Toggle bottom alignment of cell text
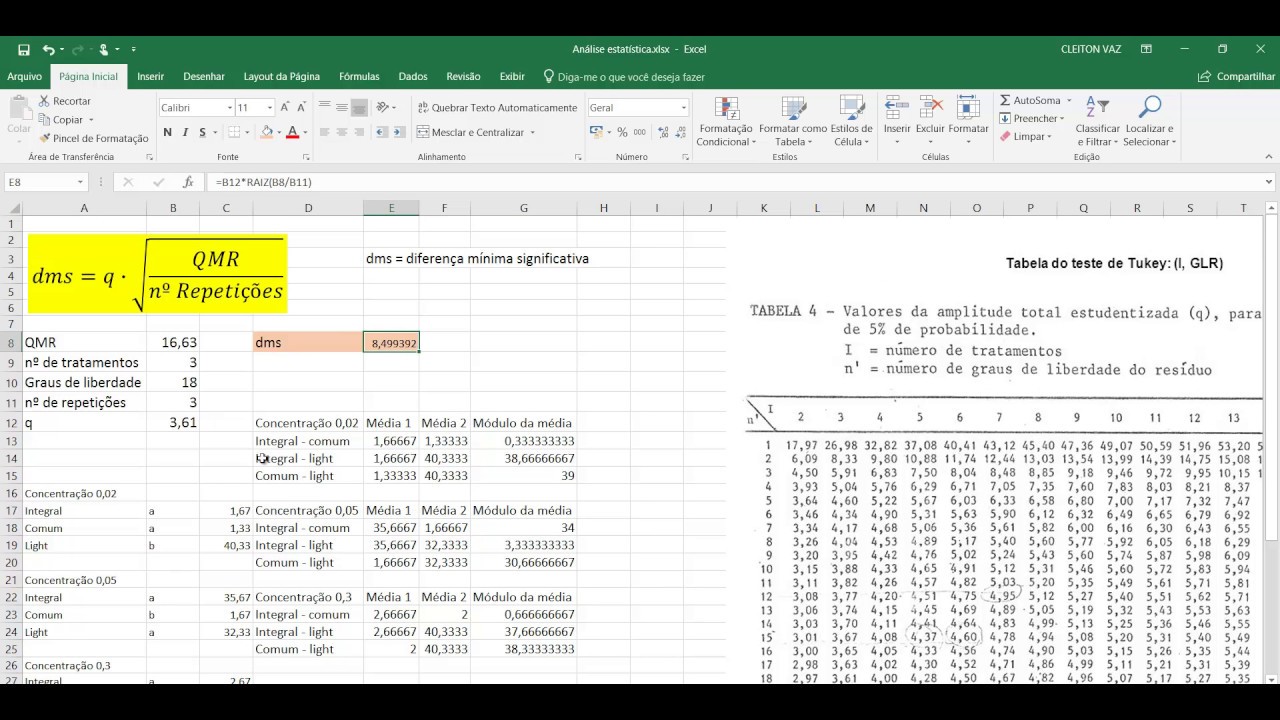The image size is (1280, 720). [360, 107]
